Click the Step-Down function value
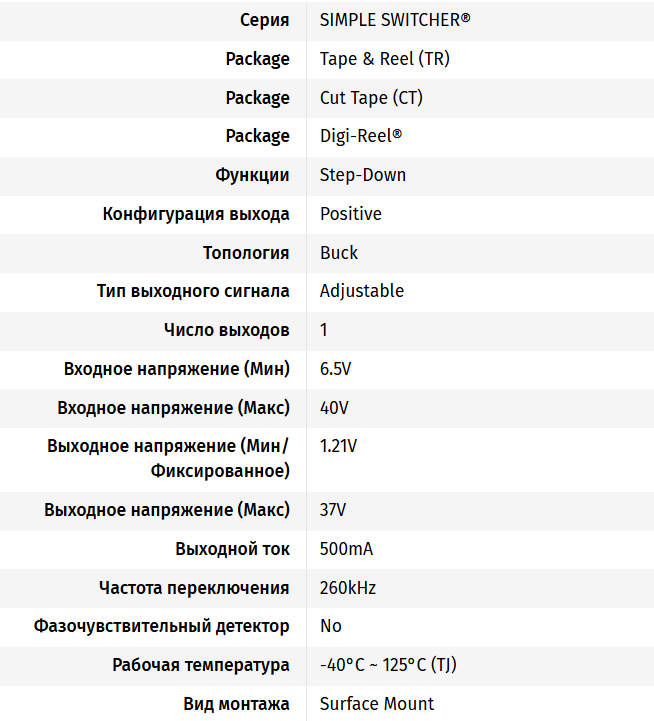Viewport: 654px width, 721px height. pyautogui.click(x=363, y=175)
